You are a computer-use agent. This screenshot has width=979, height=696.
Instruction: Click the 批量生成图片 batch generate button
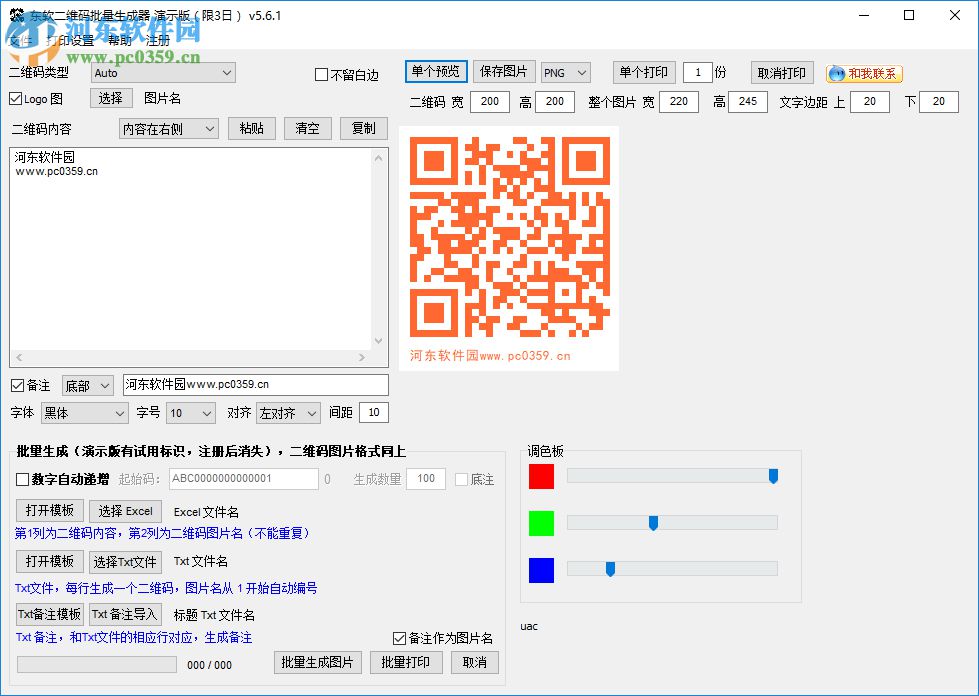pyautogui.click(x=317, y=662)
